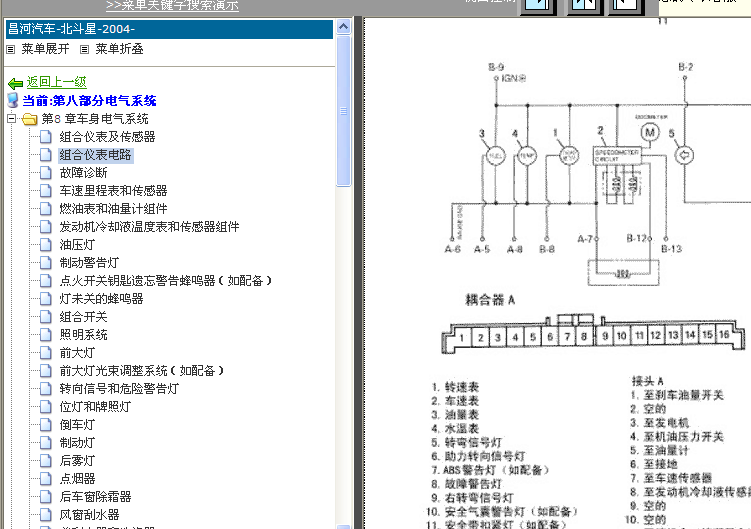Open 发动机冷却液温度表和传感器组件 page
Image resolution: width=751 pixels, height=529 pixels.
pos(149,227)
